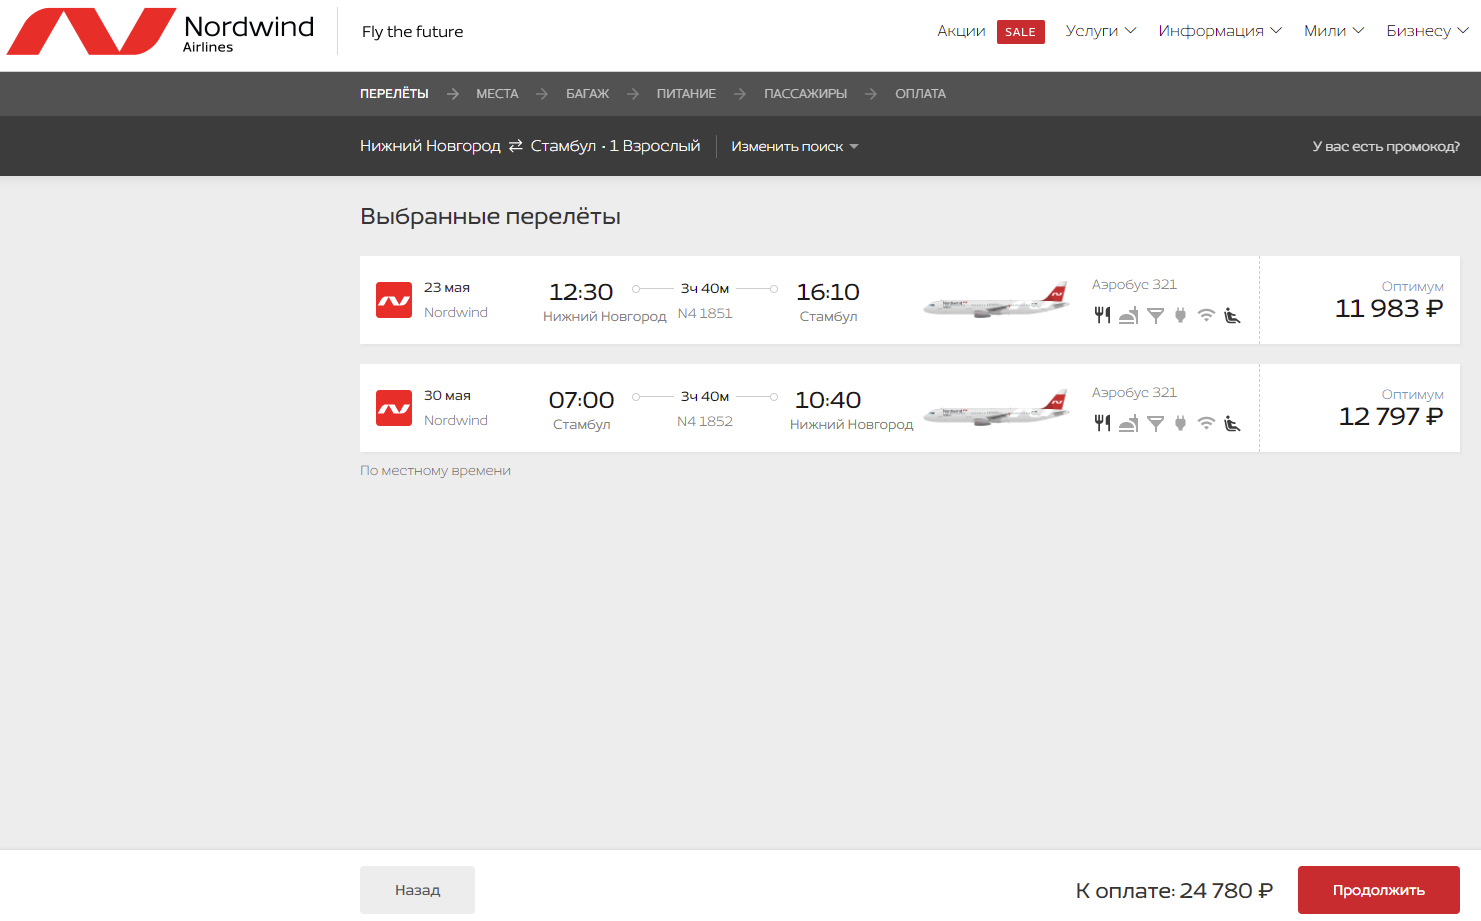The image size is (1481, 921).
Task: Go to the ПАССАЖИРЫ step
Action: pos(805,94)
